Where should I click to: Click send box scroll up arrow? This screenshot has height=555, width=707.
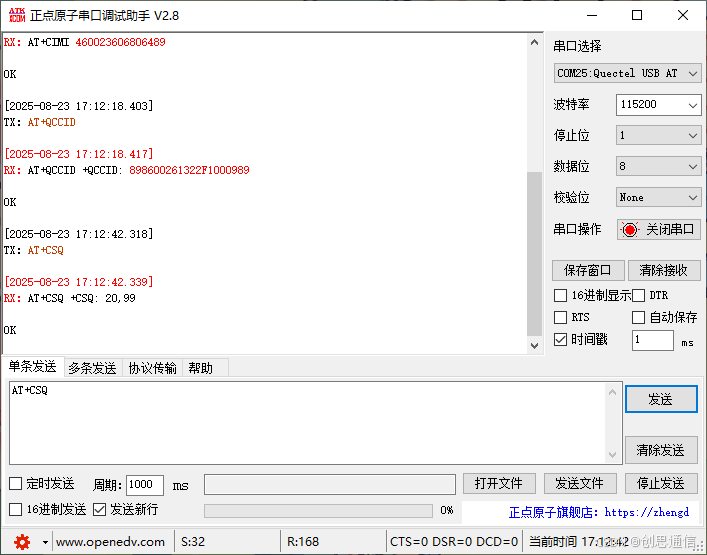pos(612,392)
